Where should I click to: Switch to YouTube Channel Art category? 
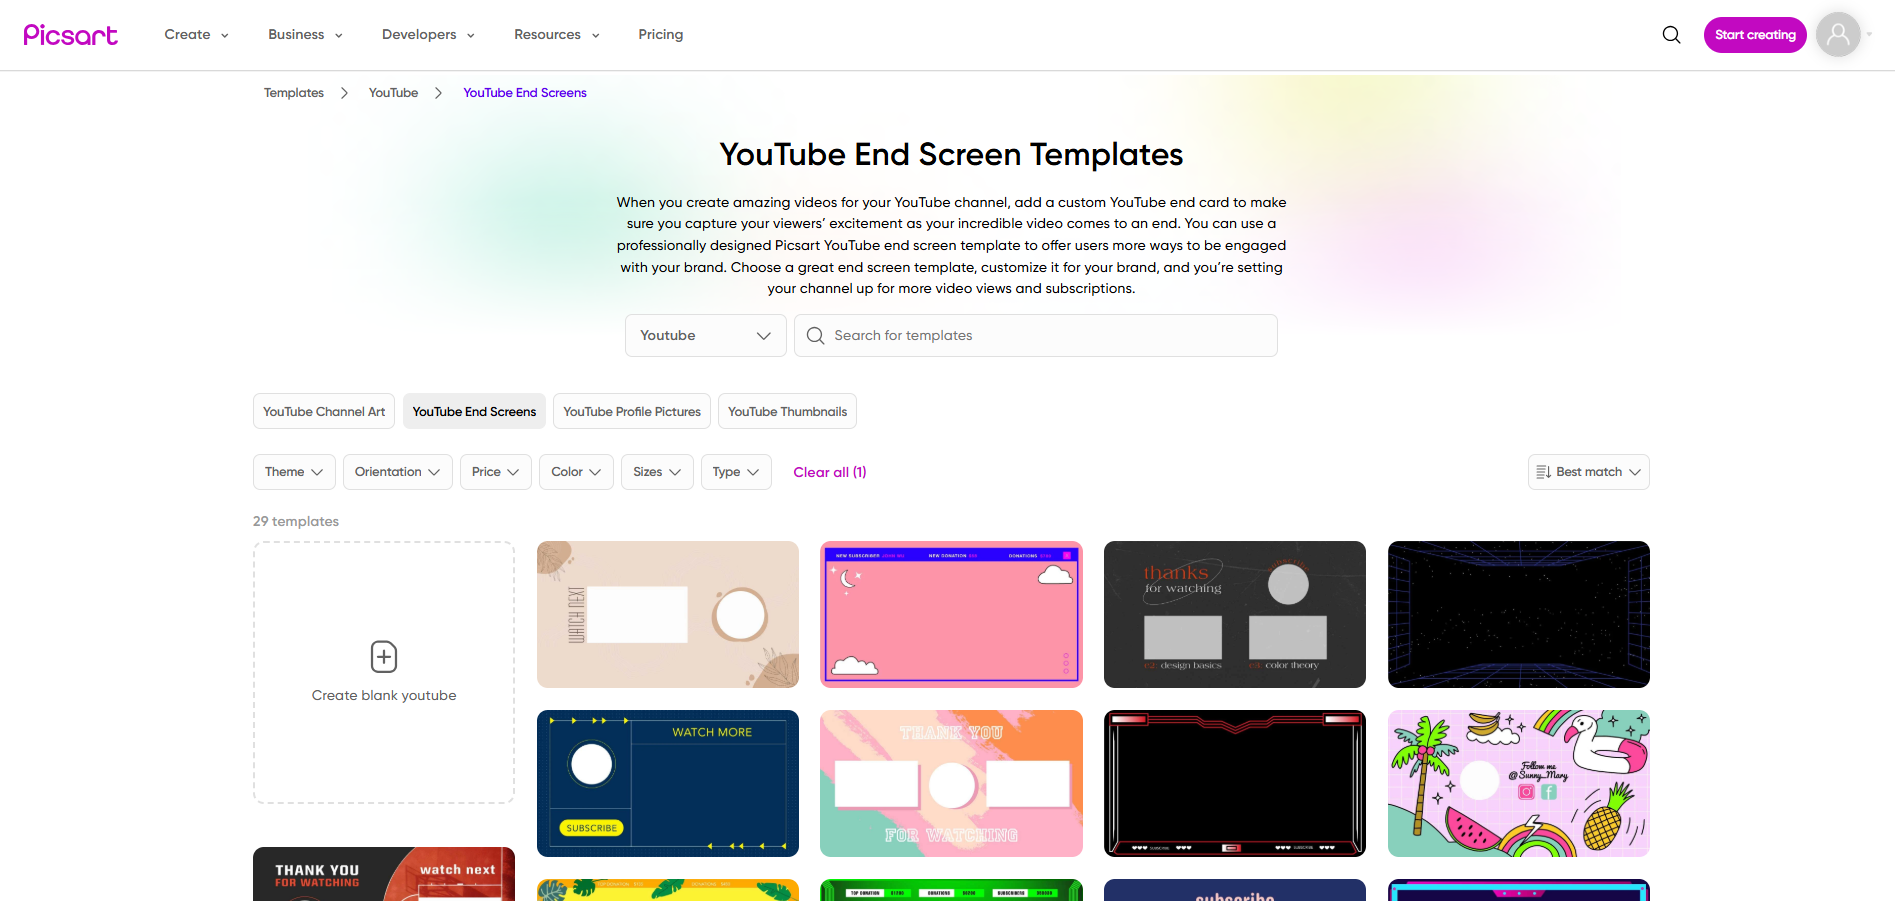click(x=323, y=411)
